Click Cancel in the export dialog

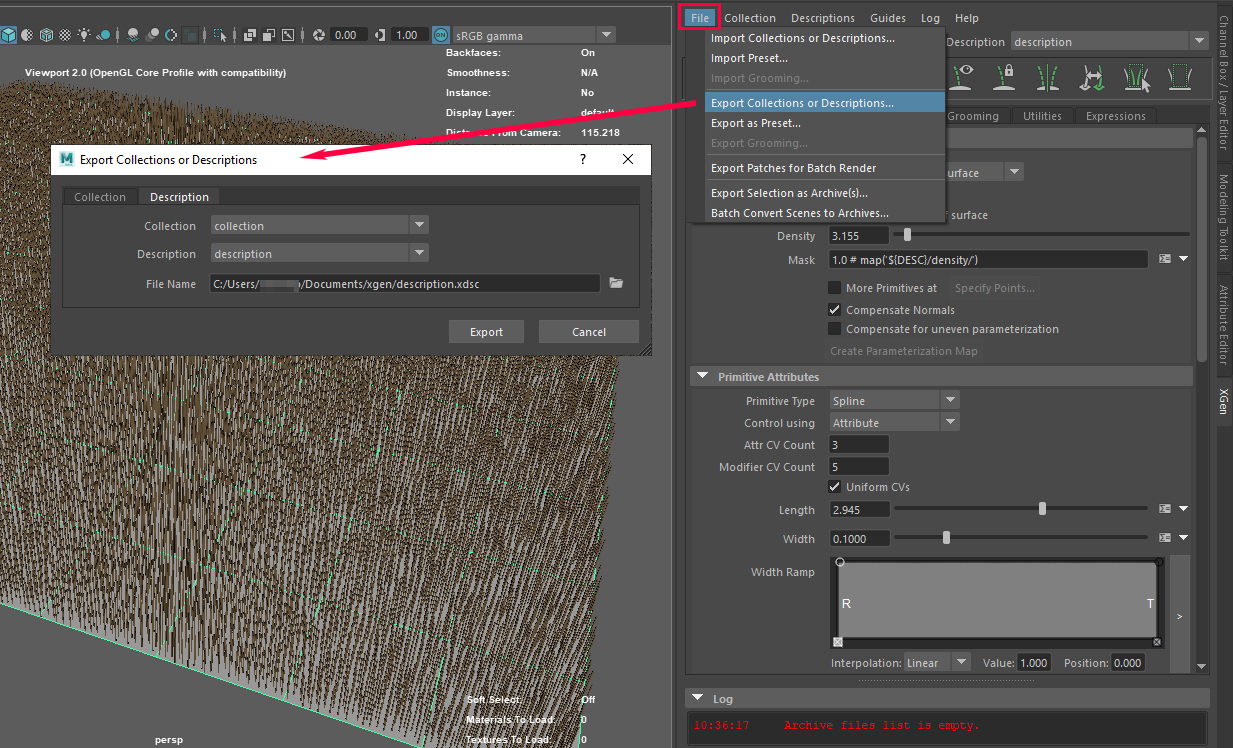pos(588,332)
